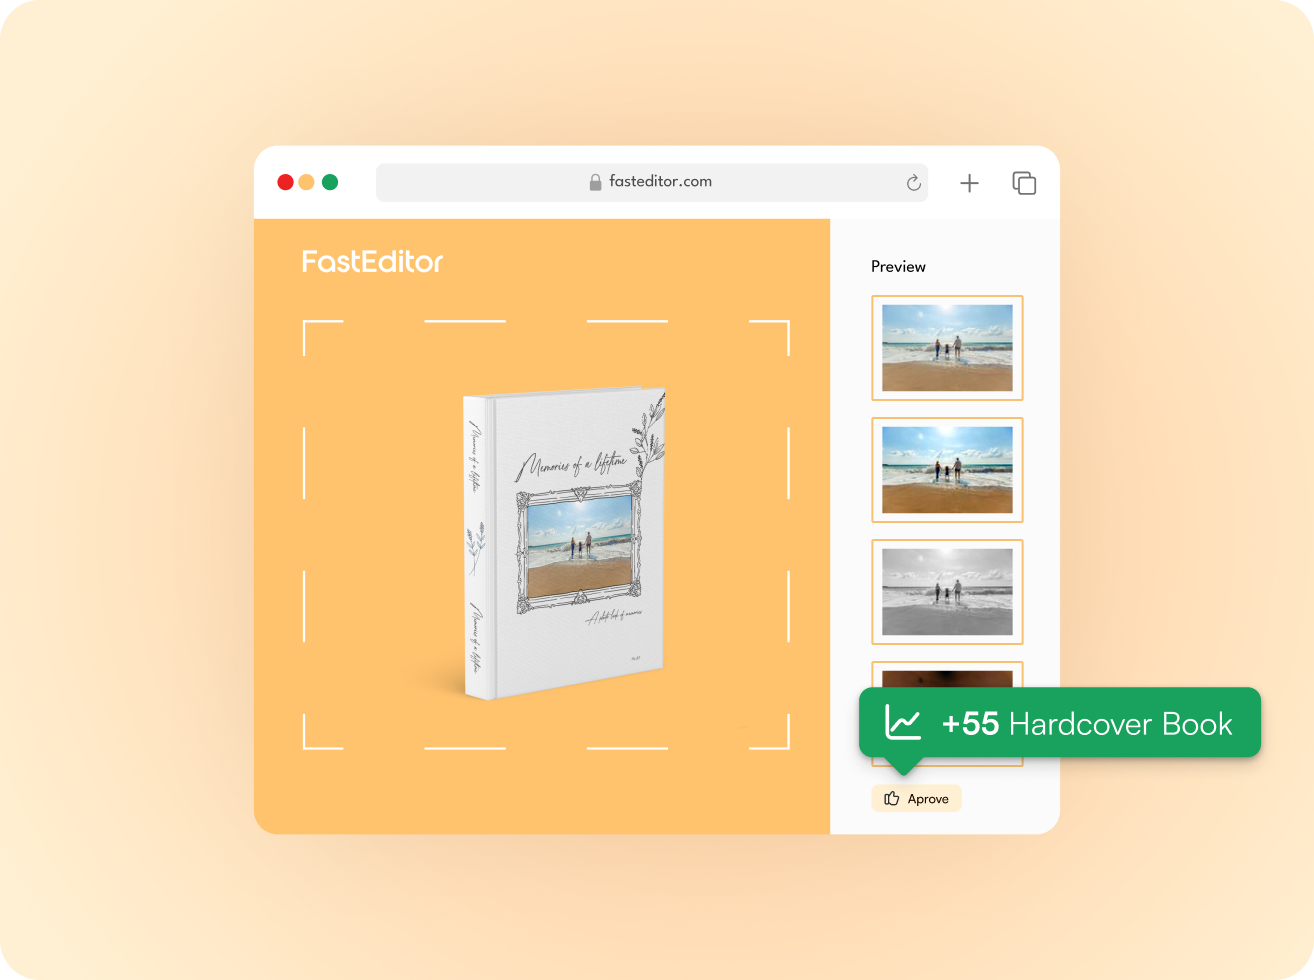
Task: Click the thumbs-up icon on the Aprove button
Action: pos(890,798)
